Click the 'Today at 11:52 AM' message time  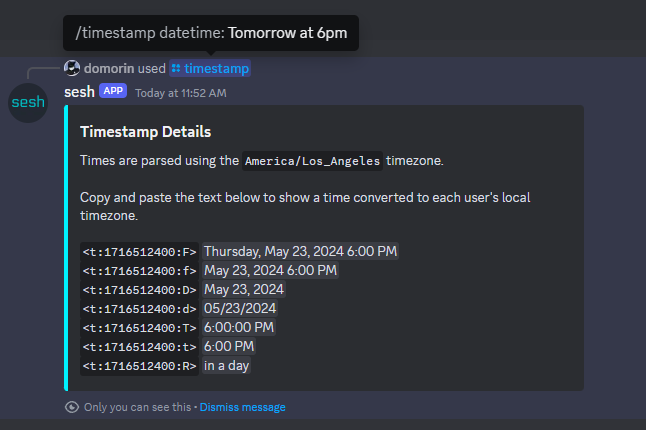(x=181, y=93)
